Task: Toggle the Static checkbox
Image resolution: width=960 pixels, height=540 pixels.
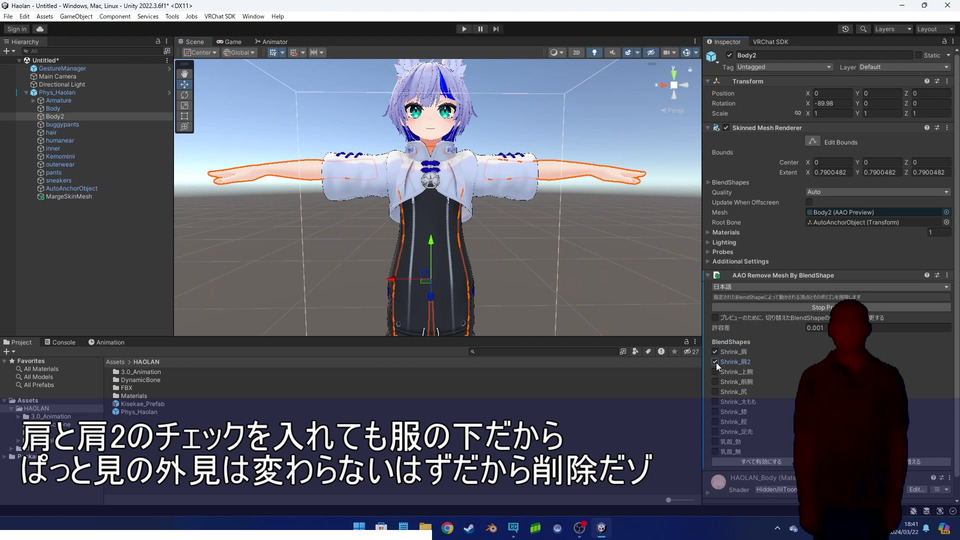Action: 918,55
